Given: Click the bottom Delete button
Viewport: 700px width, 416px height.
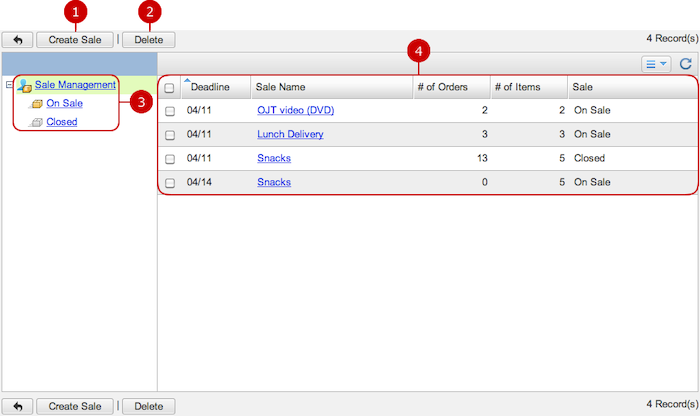Looking at the screenshot, I should point(149,406).
